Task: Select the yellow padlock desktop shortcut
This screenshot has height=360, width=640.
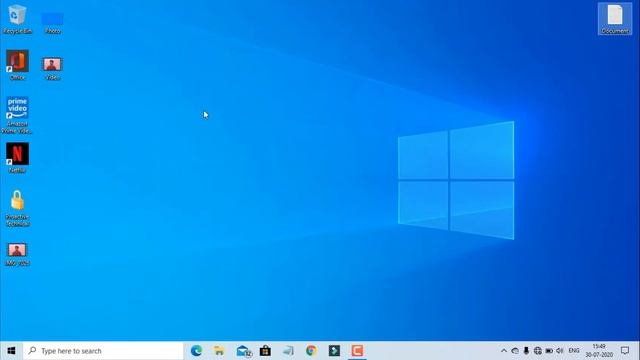Action: coord(17,208)
